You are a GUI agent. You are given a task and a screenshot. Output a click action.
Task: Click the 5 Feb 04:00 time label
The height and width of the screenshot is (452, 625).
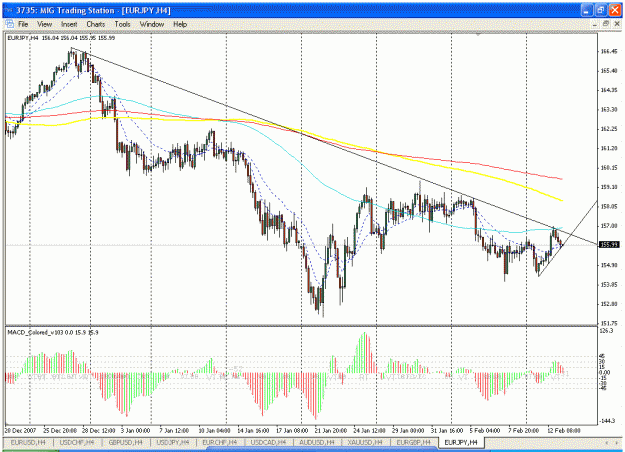point(485,431)
